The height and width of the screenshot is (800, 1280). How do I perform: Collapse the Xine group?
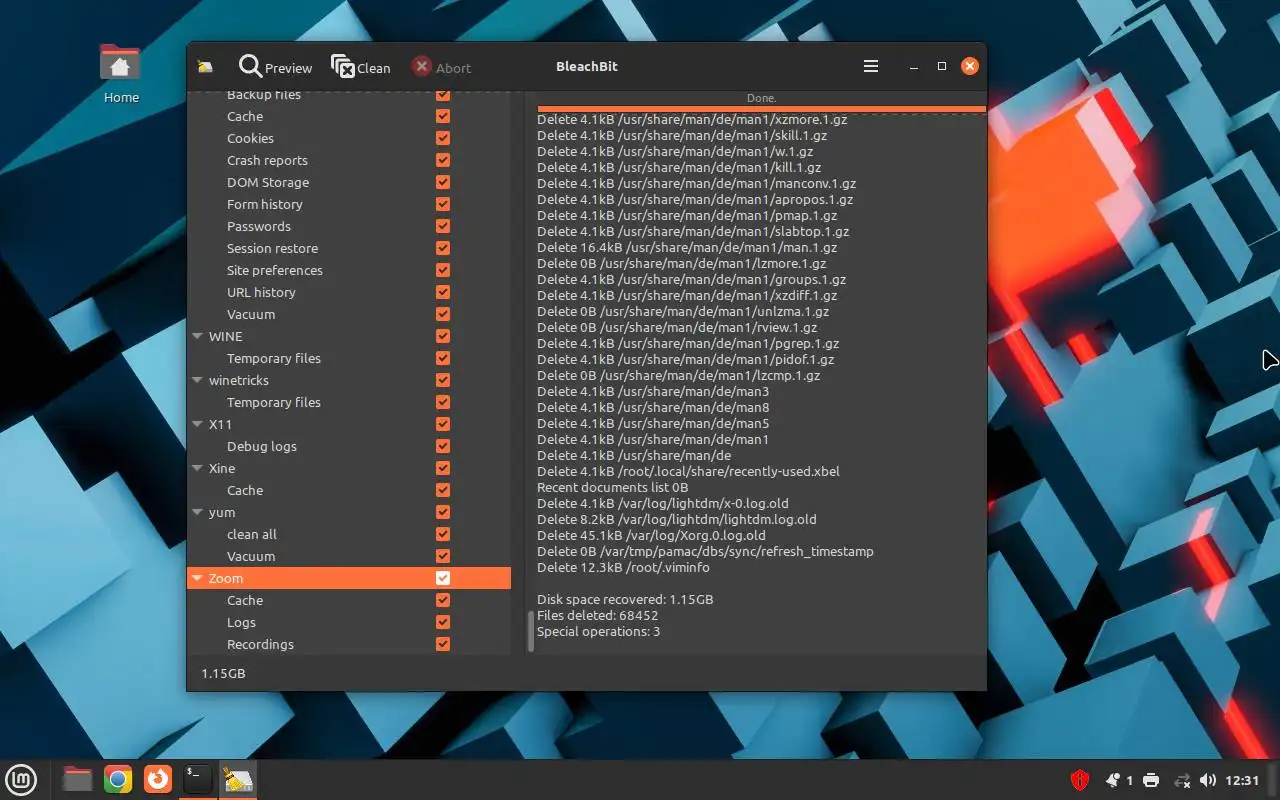click(198, 469)
